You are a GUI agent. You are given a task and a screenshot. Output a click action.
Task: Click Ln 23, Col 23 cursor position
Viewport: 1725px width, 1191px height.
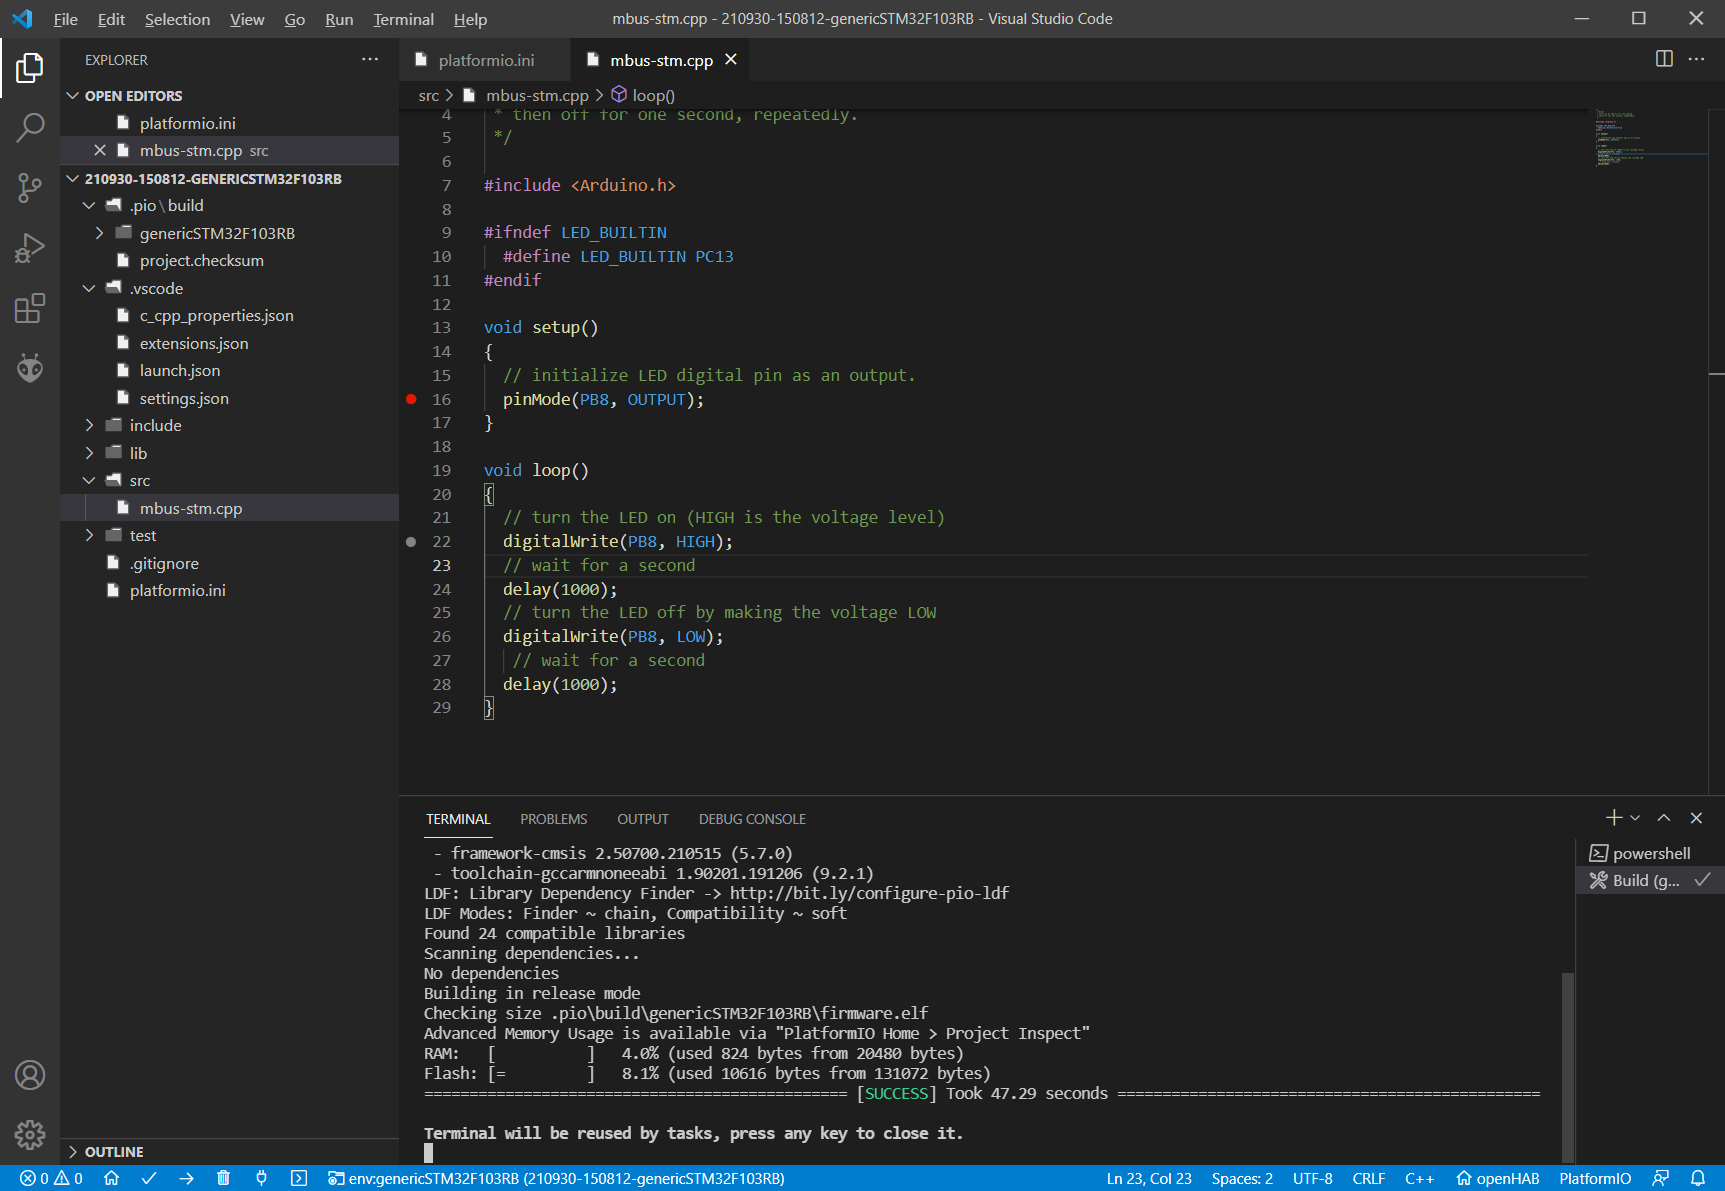point(1149,1178)
